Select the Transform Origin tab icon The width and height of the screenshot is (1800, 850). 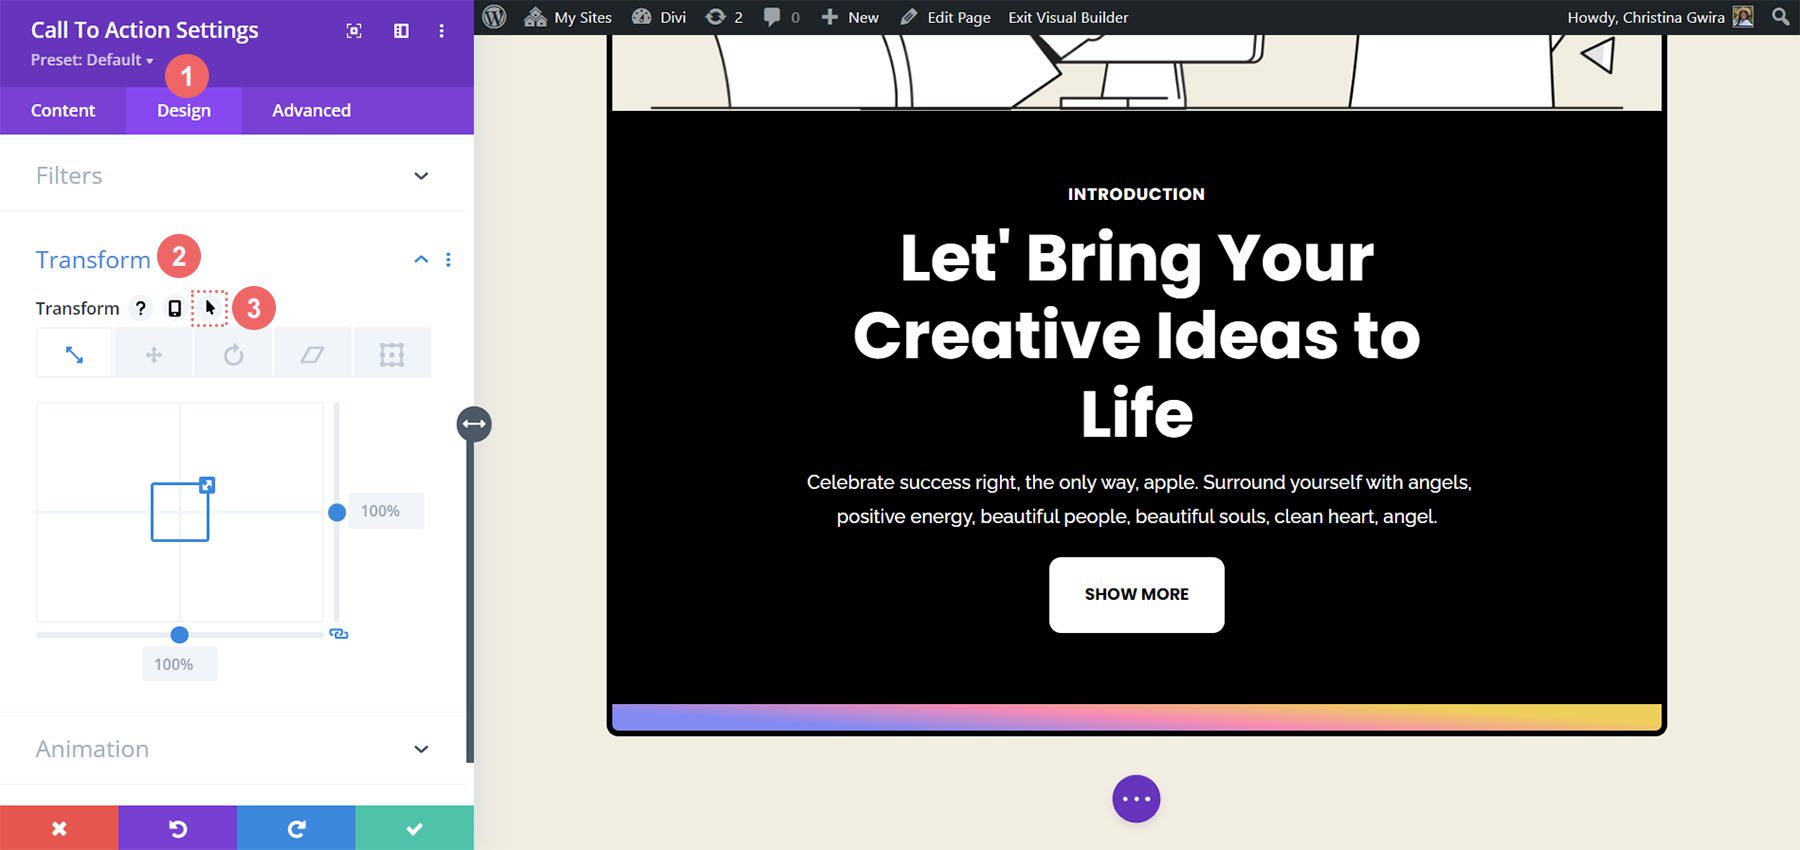point(391,355)
